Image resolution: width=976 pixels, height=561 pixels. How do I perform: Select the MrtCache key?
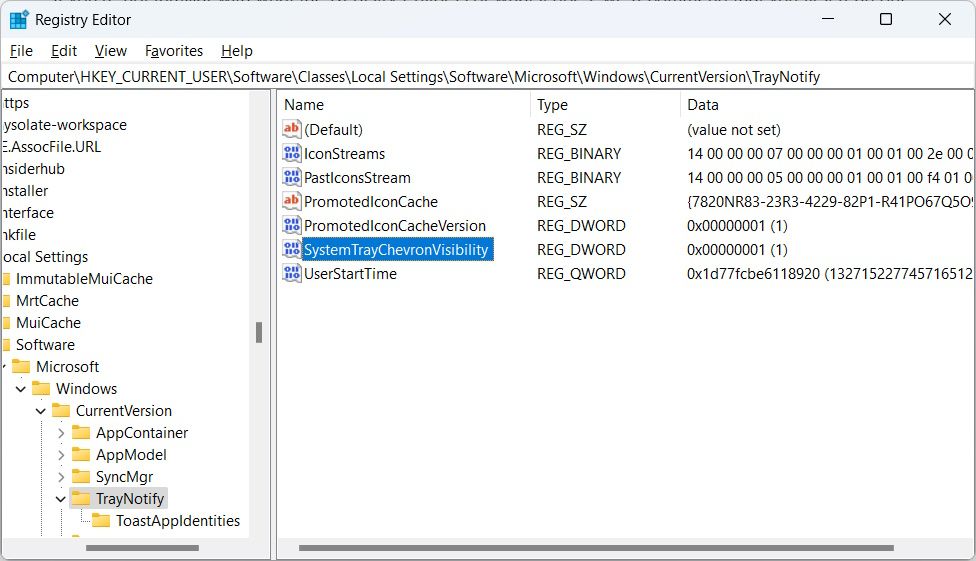point(47,301)
